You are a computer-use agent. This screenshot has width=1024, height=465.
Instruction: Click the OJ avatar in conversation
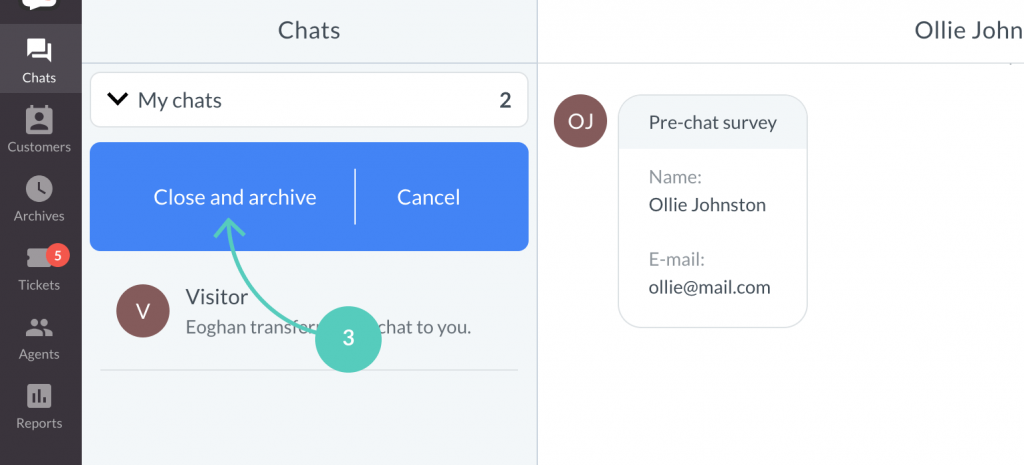[x=580, y=121]
